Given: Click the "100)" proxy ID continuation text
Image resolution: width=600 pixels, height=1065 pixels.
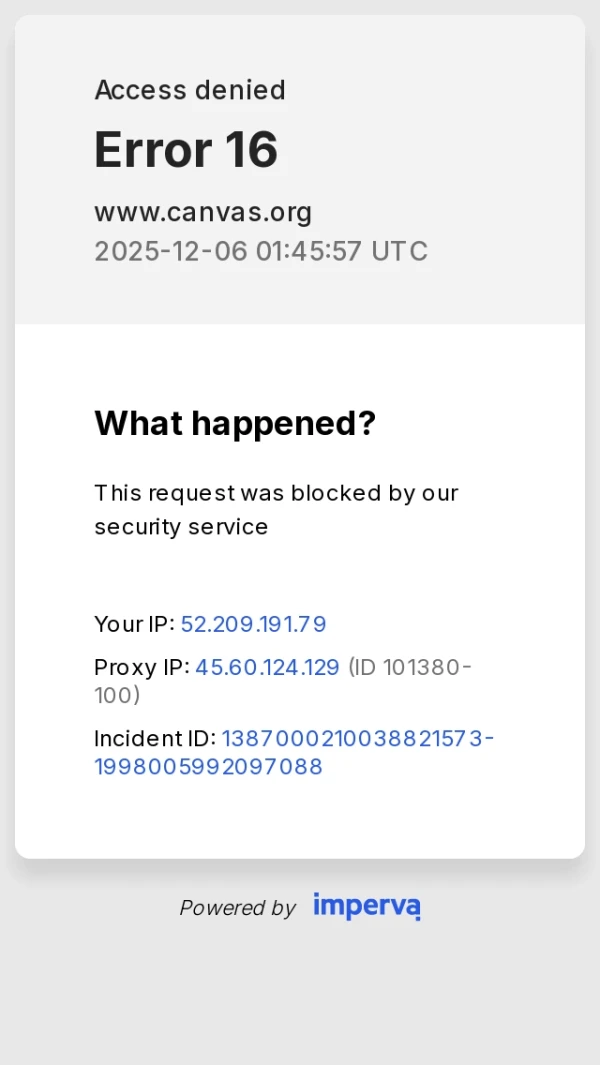Looking at the screenshot, I should [x=117, y=695].
